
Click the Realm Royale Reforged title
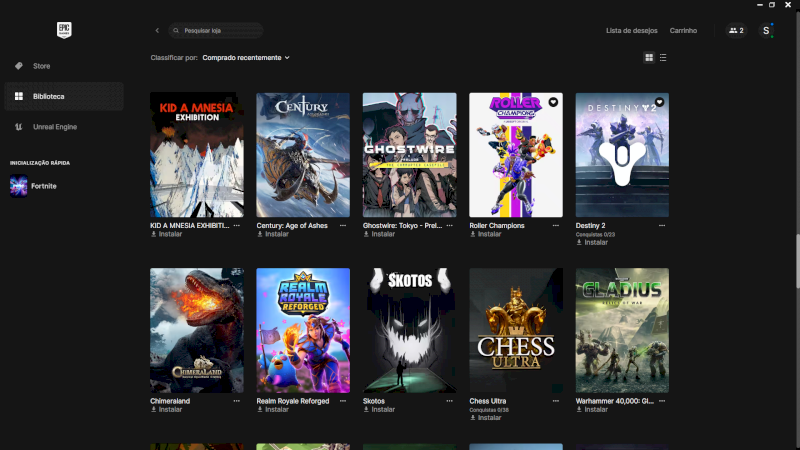click(x=293, y=401)
